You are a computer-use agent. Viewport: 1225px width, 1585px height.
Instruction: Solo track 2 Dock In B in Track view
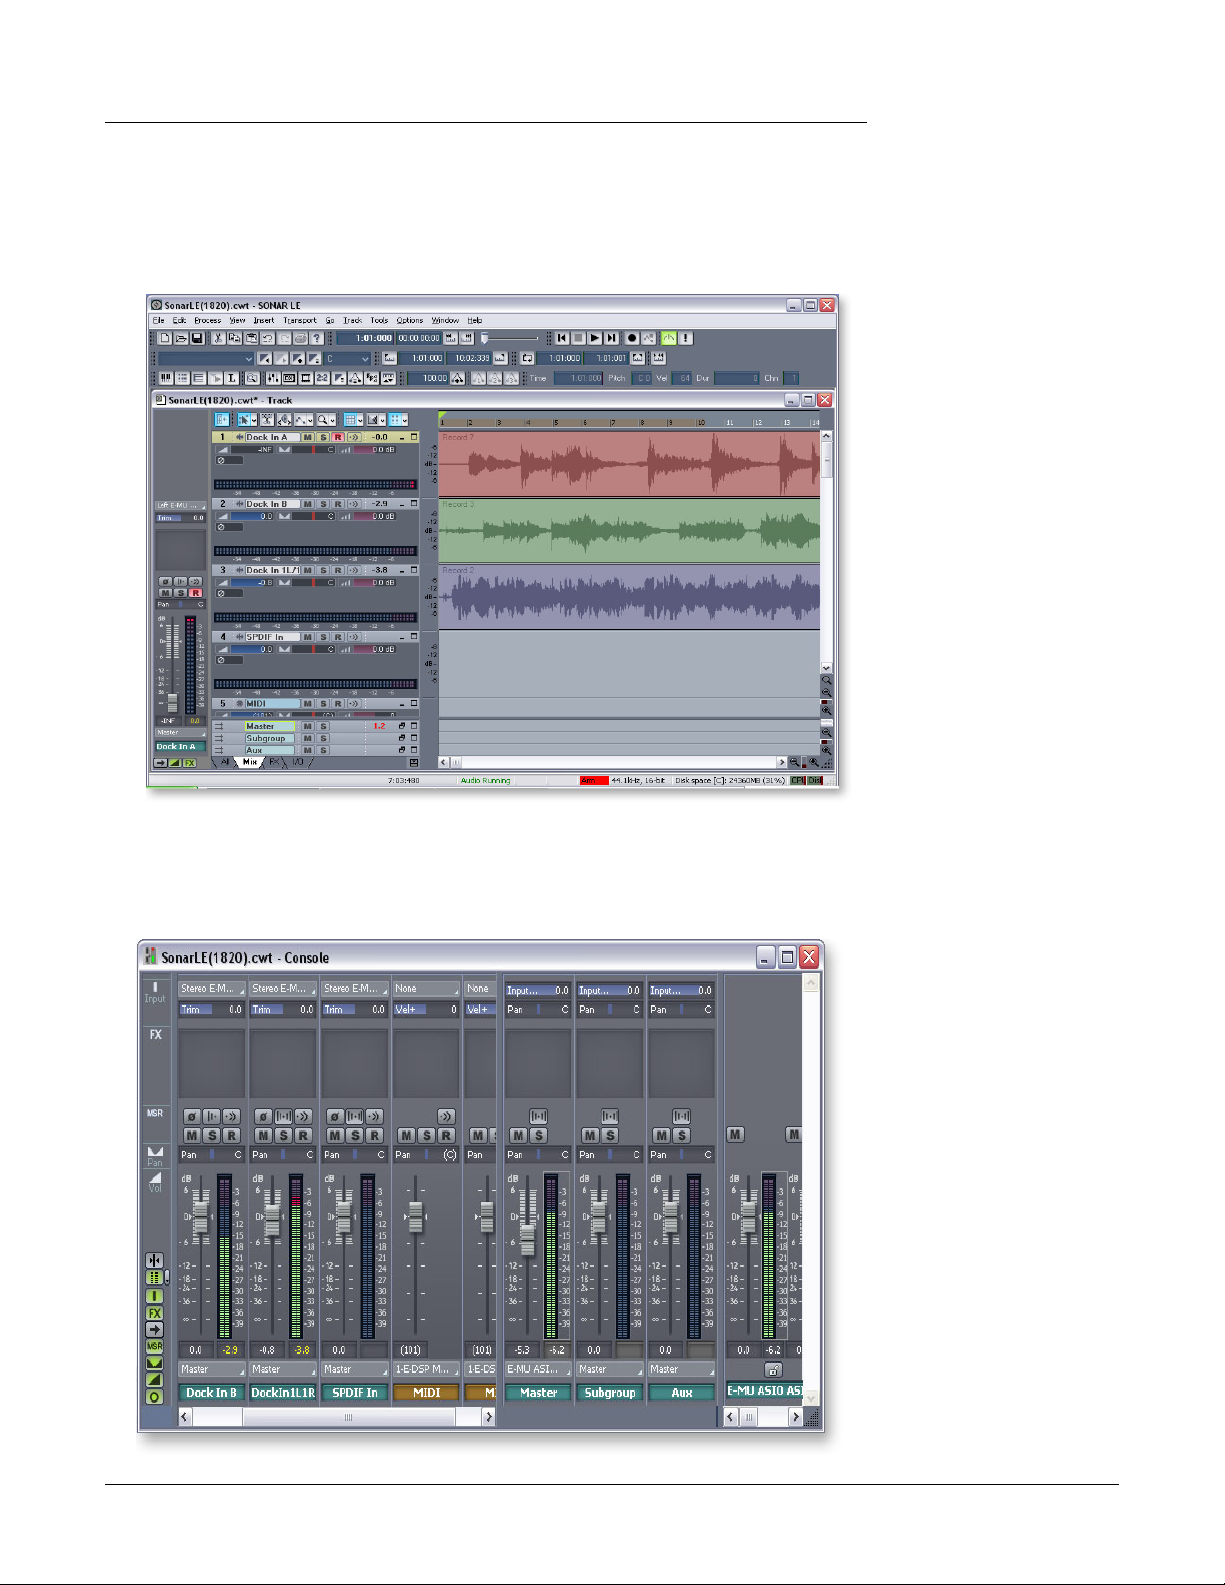[323, 504]
